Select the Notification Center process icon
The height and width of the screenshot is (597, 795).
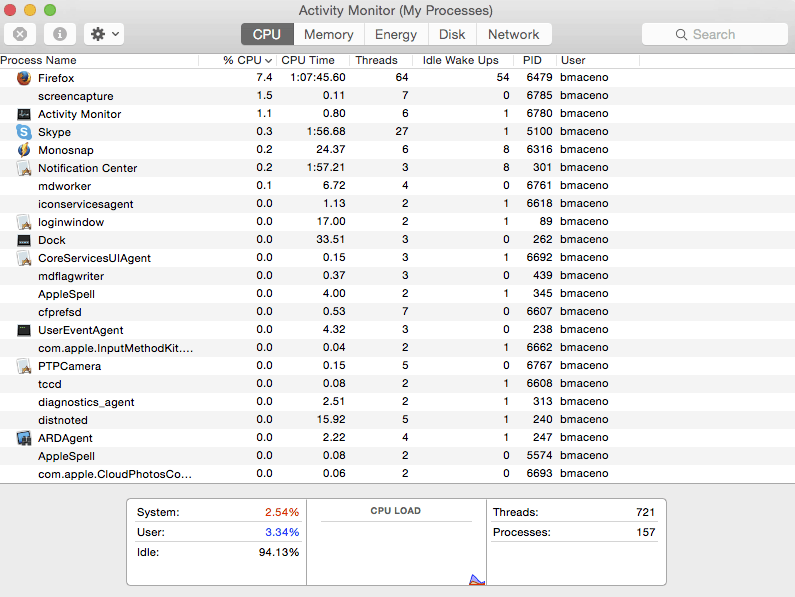[24, 168]
